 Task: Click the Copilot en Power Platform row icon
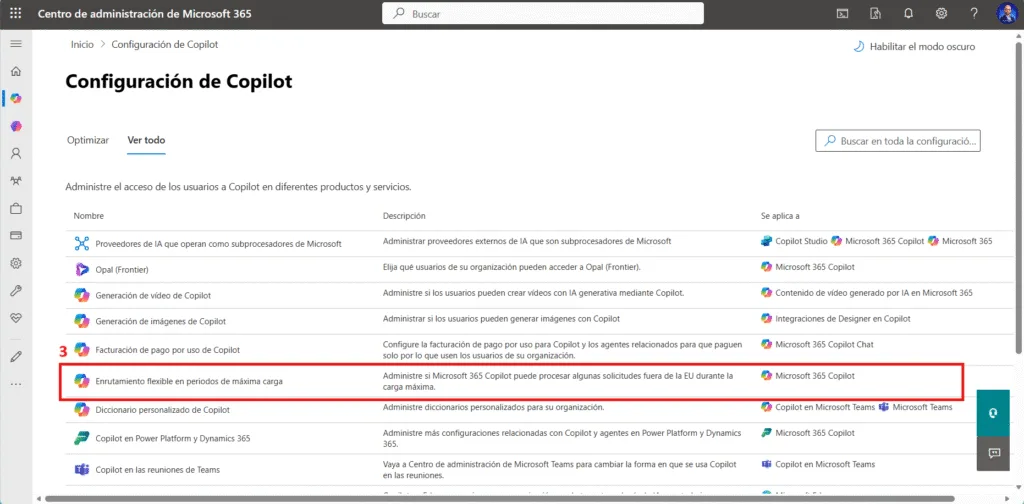(x=82, y=438)
